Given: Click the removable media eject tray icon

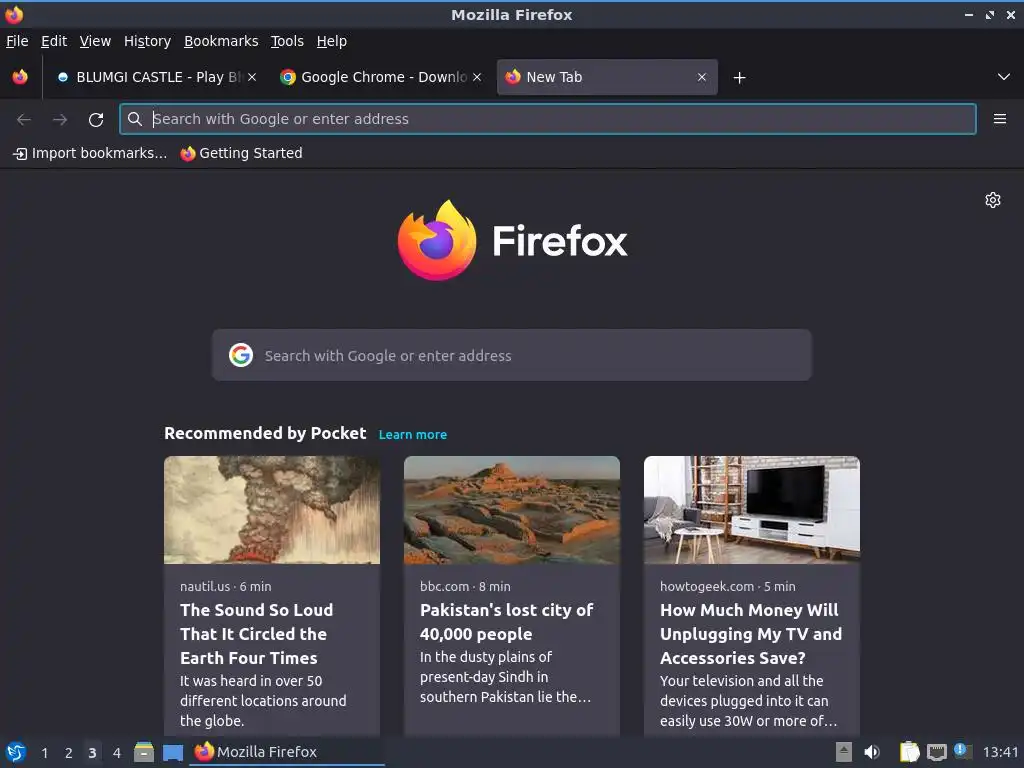Looking at the screenshot, I should [x=844, y=752].
